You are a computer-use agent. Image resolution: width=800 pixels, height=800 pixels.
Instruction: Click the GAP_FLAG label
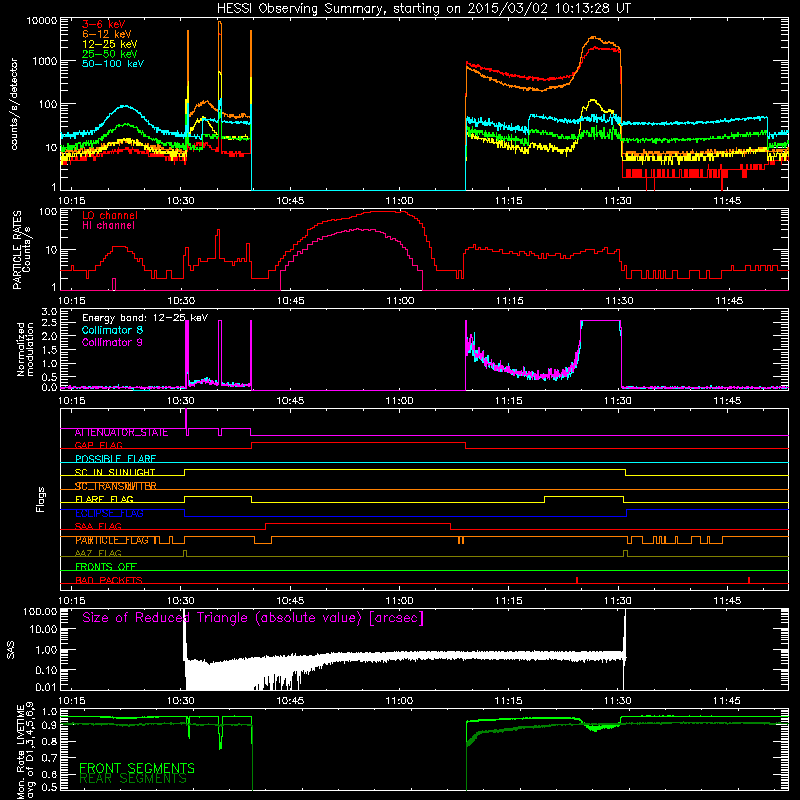point(98,445)
